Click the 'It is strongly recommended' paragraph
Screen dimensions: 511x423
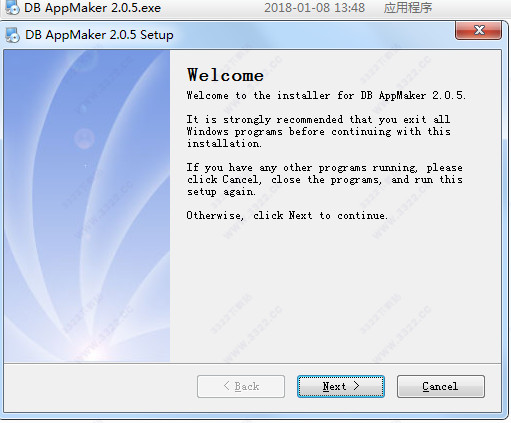point(319,131)
